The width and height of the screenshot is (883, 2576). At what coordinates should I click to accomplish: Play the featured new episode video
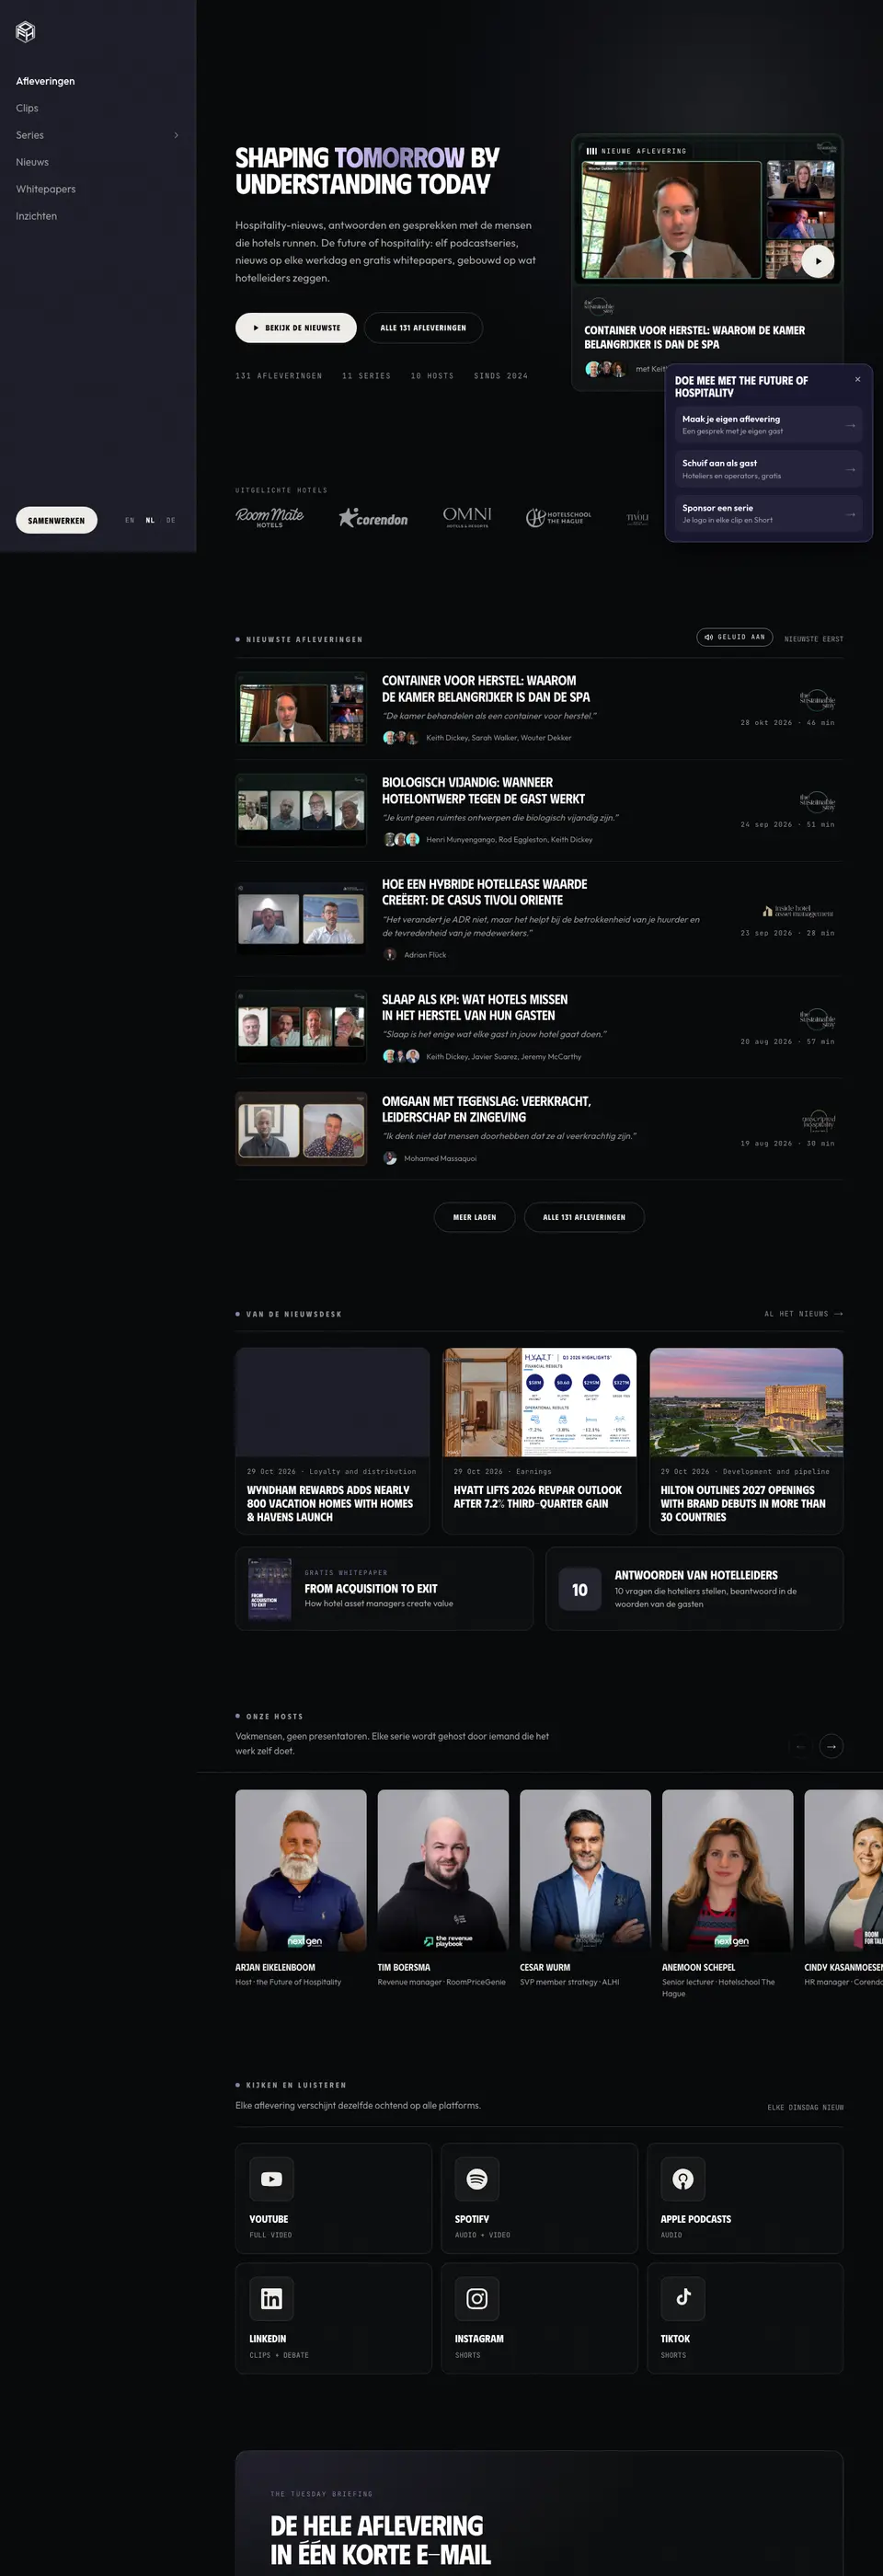coord(818,261)
